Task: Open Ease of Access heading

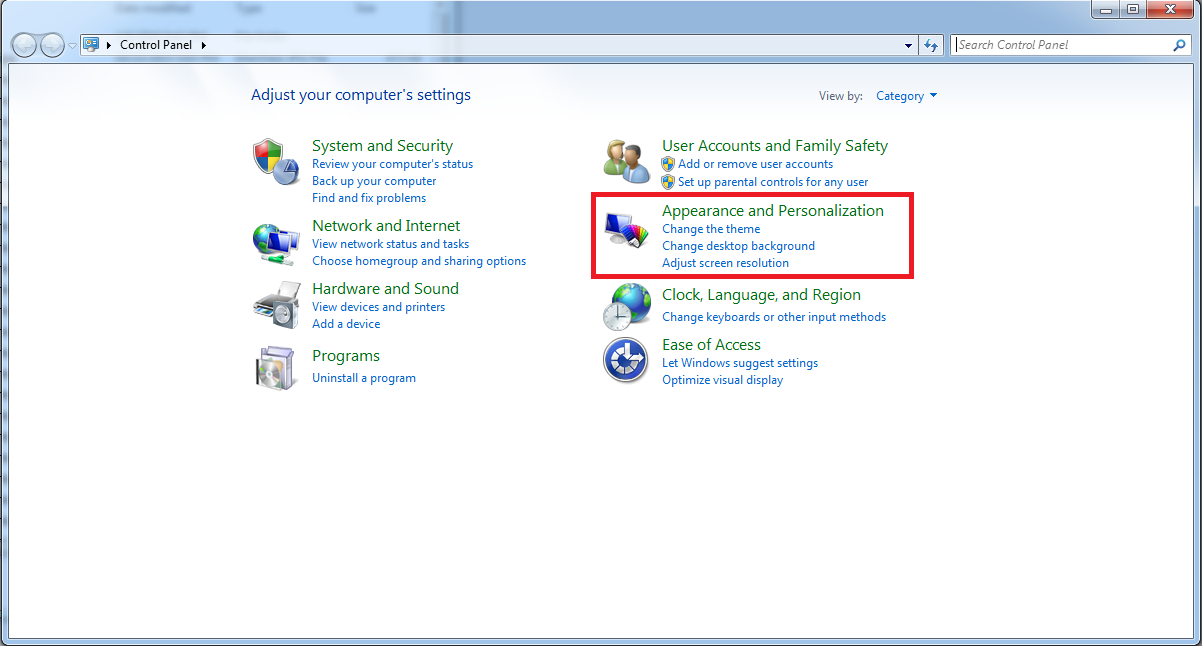Action: pyautogui.click(x=711, y=345)
